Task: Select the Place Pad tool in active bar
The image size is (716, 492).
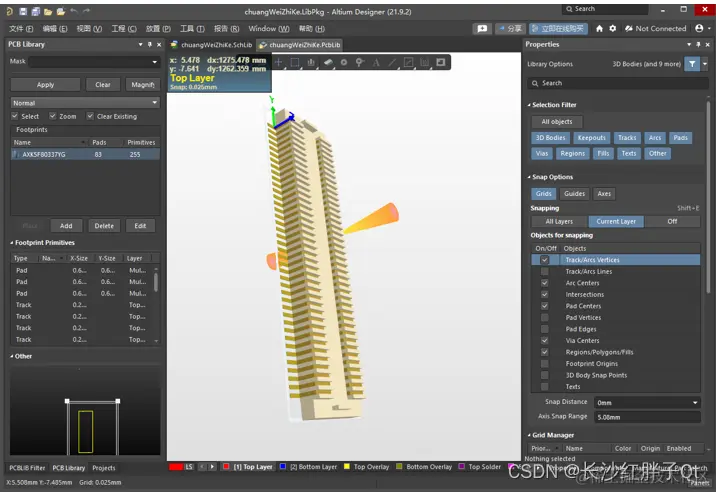Action: click(344, 62)
